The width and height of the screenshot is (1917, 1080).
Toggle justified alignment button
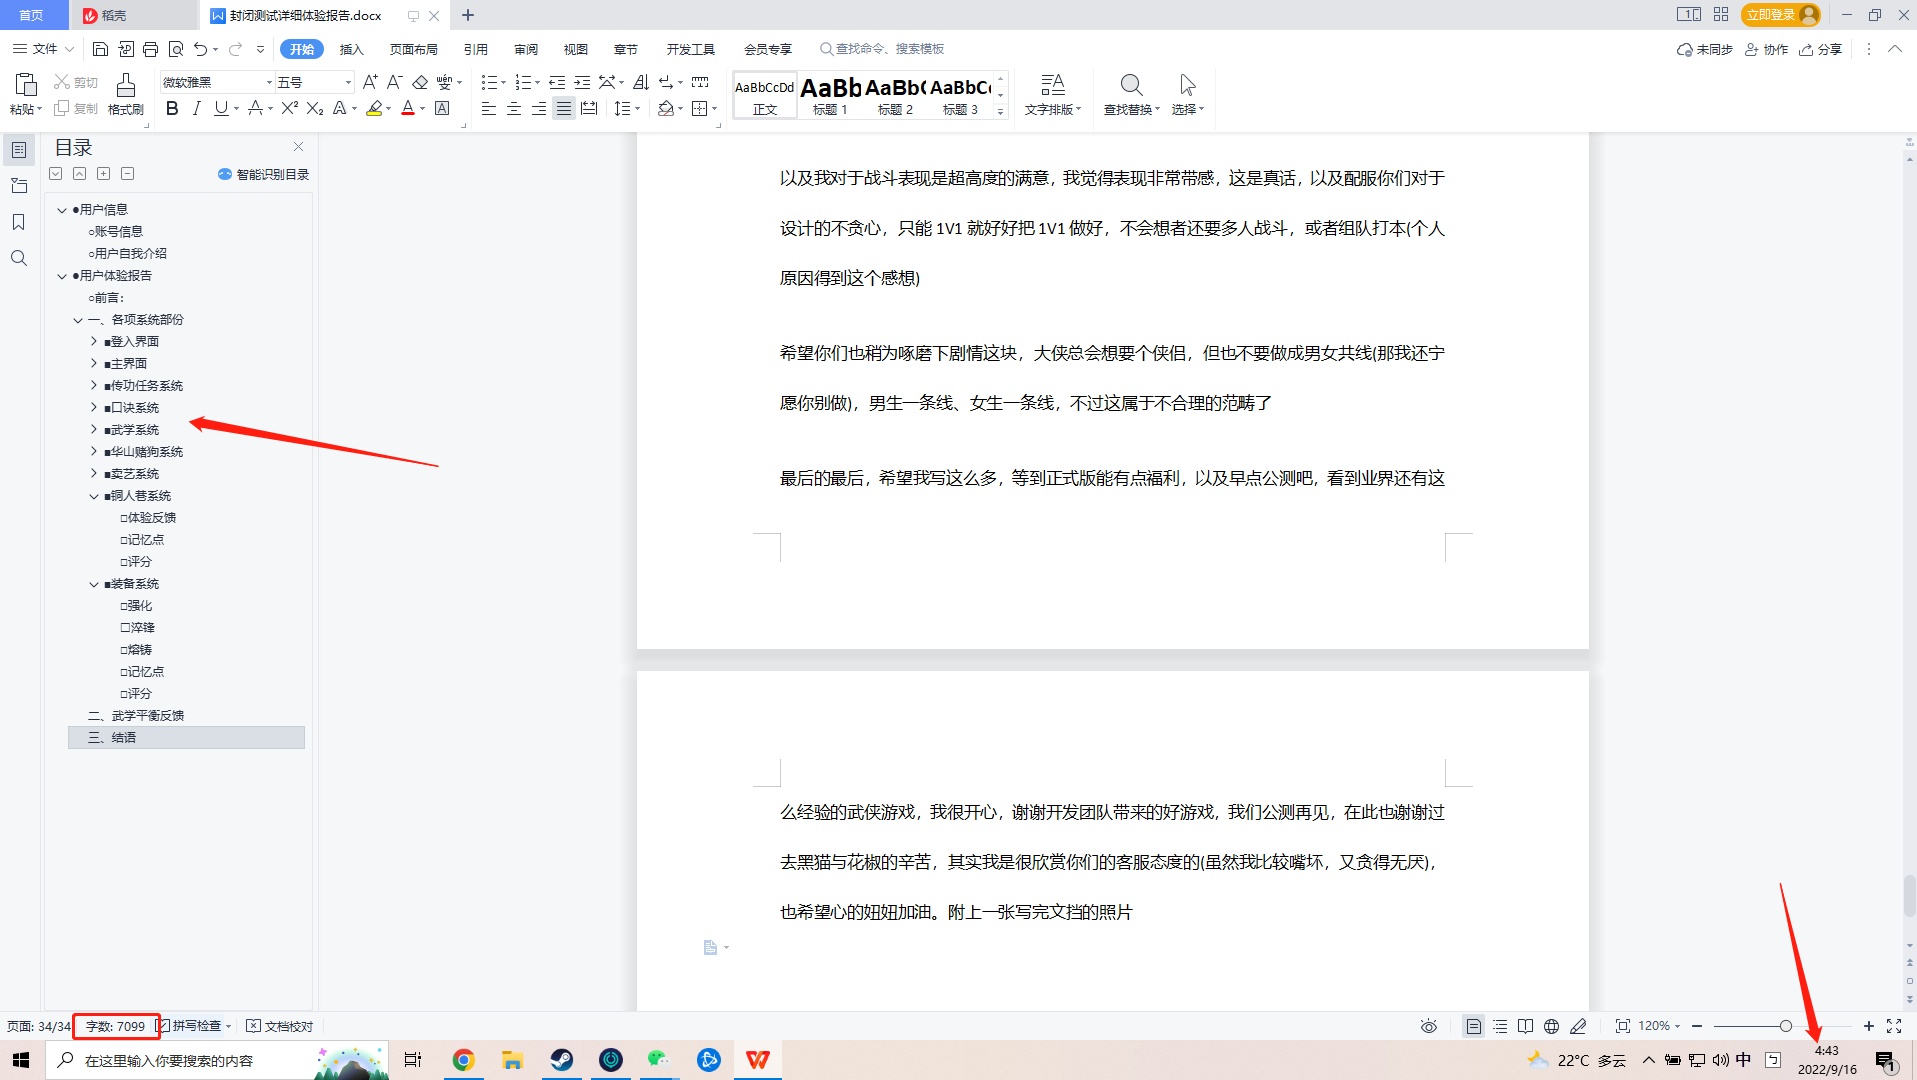[x=564, y=108]
